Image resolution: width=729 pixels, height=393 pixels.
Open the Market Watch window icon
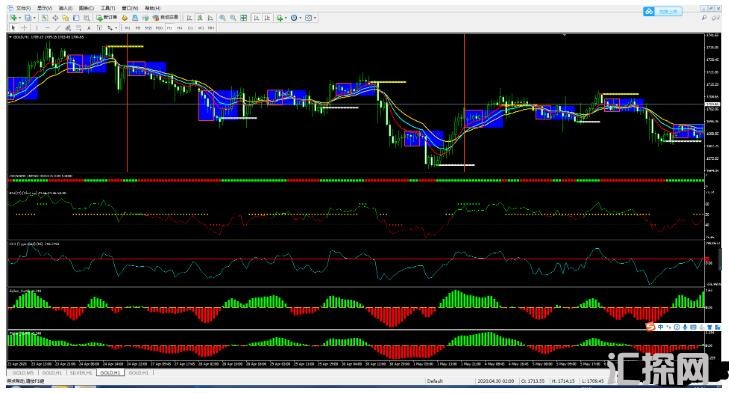45,18
